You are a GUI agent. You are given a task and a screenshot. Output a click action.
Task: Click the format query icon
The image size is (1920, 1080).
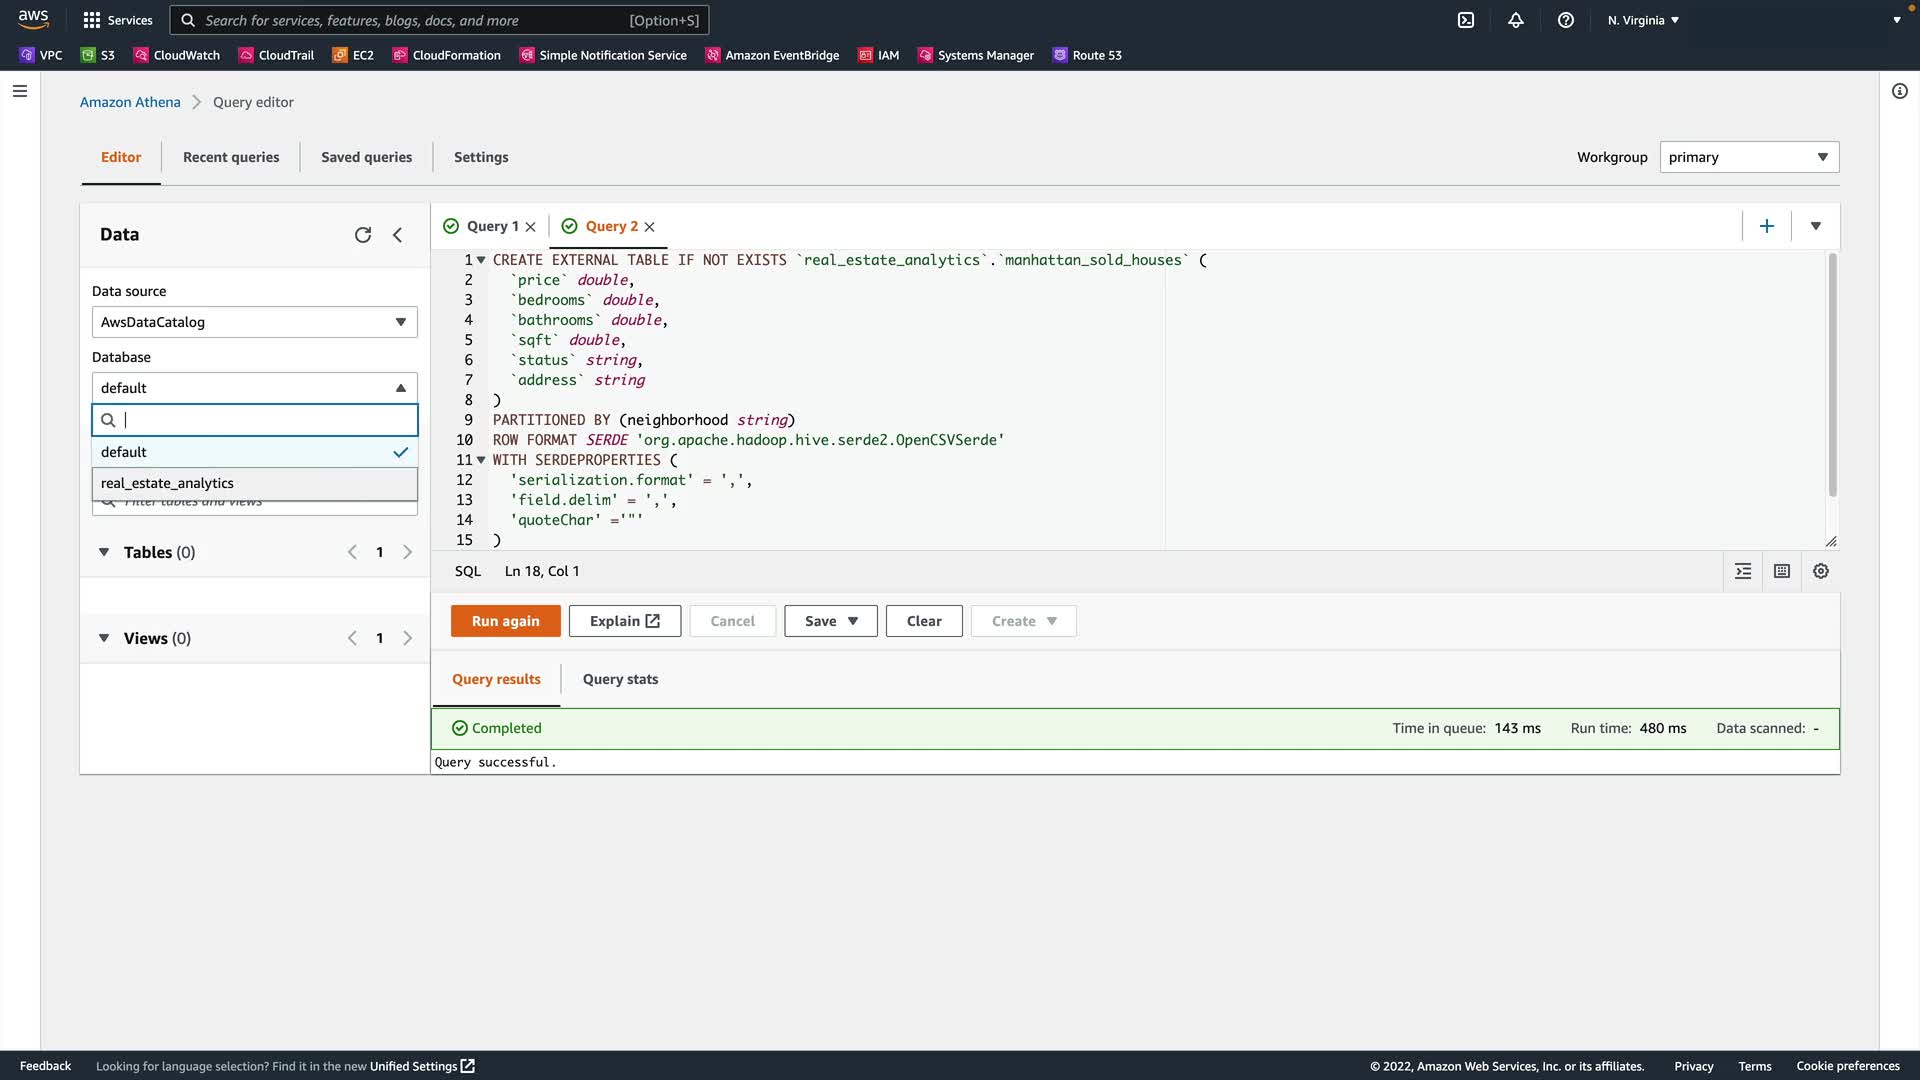(x=1743, y=571)
